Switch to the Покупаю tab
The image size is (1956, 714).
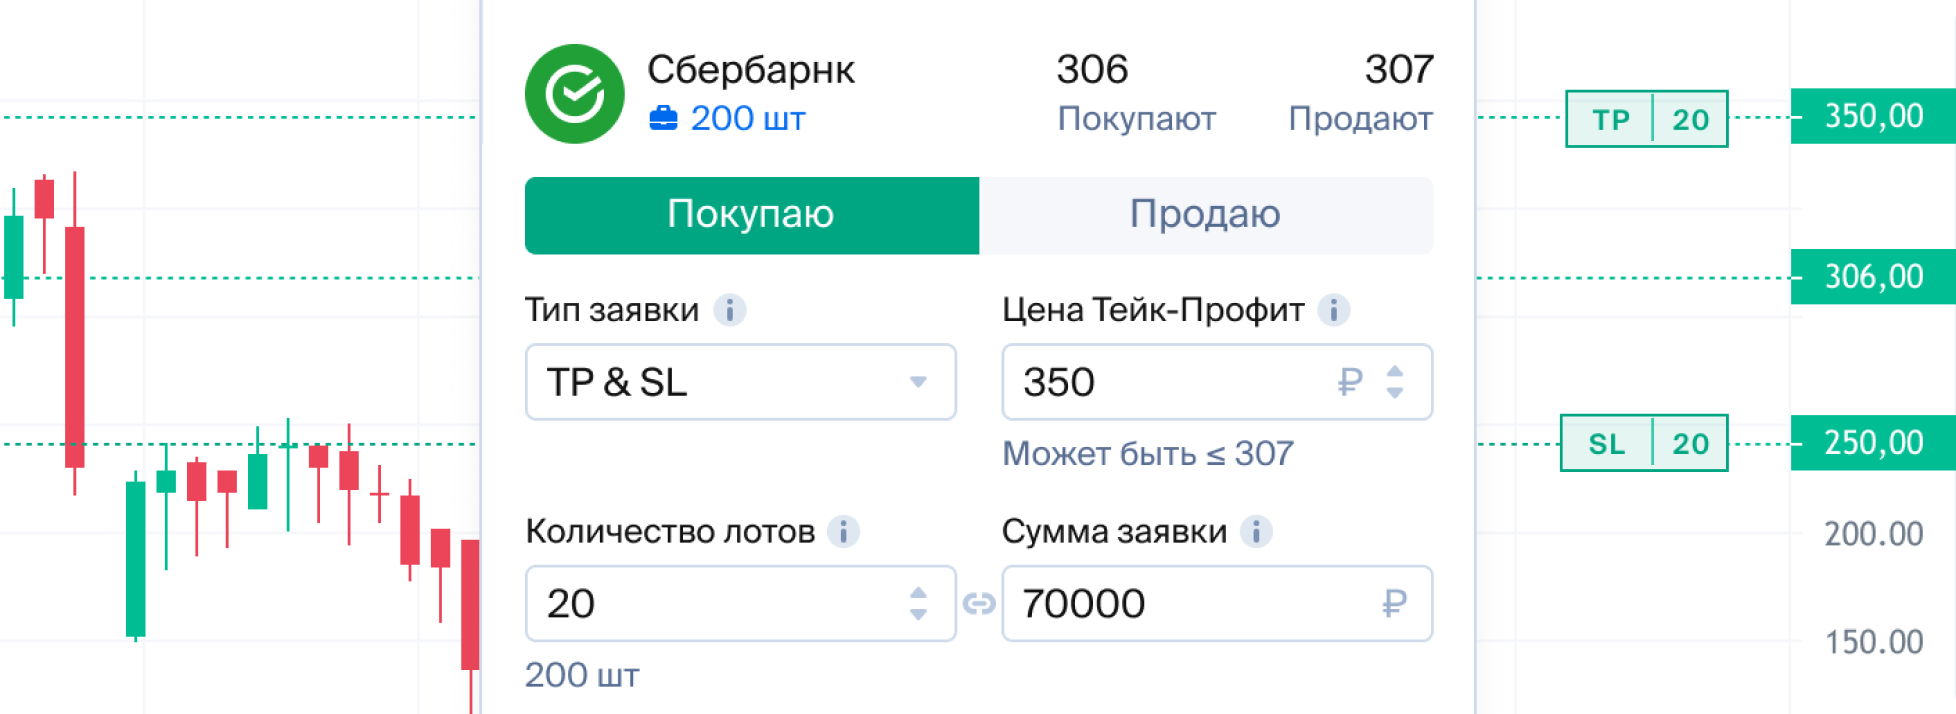coord(751,215)
